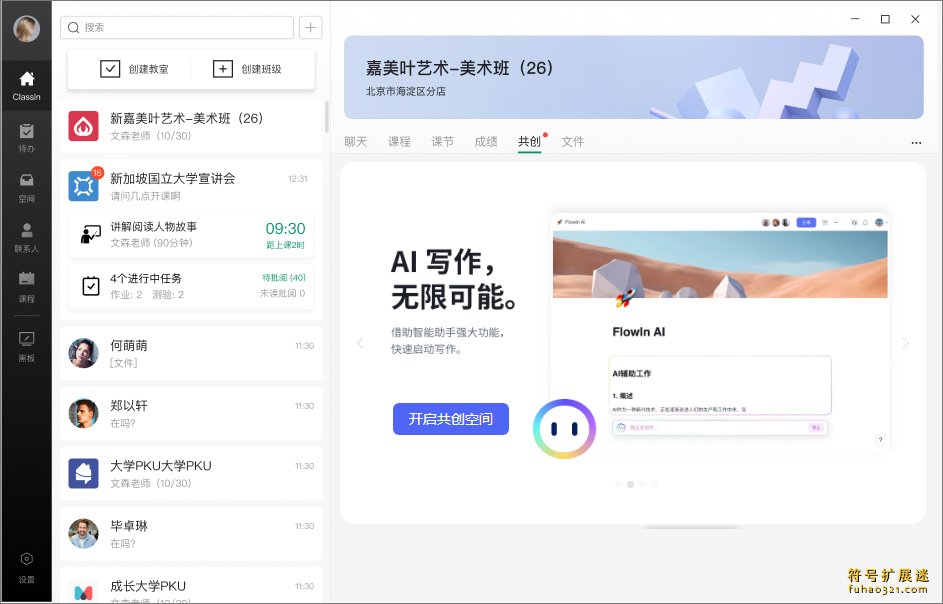This screenshot has height=604, width=943.
Task: Click 毕卓琳's avatar
Action: click(84, 534)
